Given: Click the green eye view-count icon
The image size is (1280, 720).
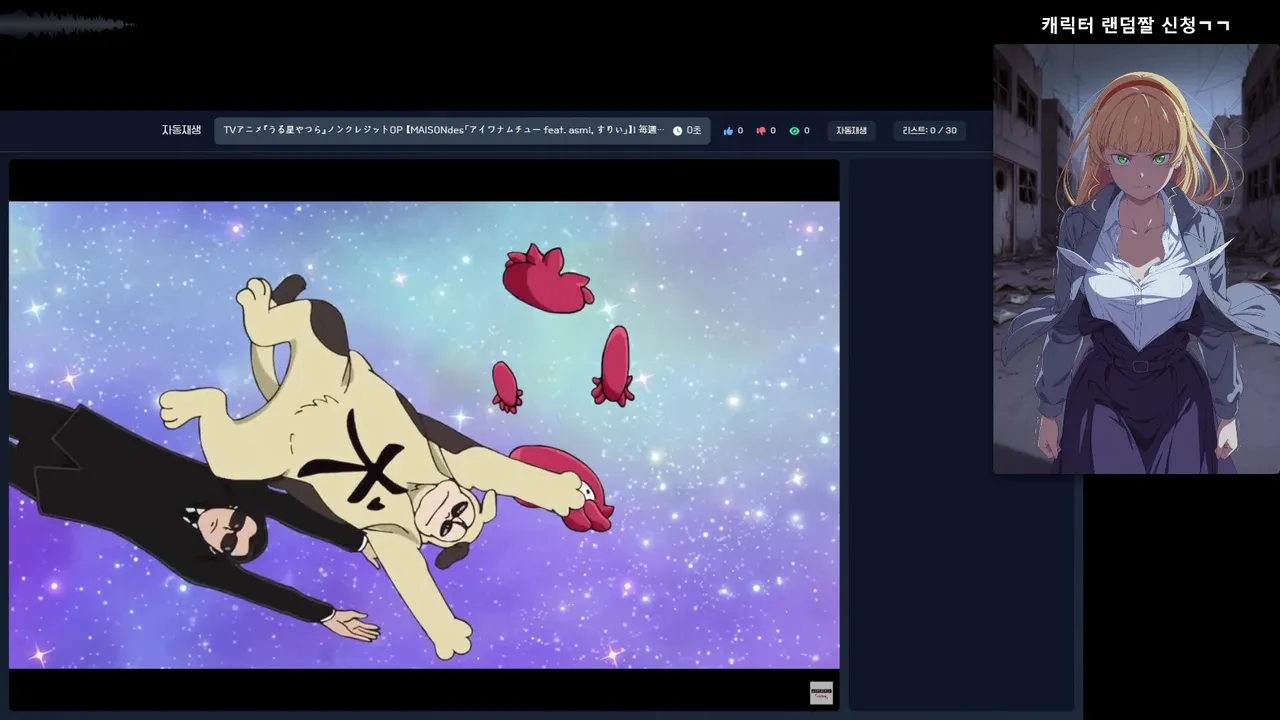Looking at the screenshot, I should pos(794,131).
